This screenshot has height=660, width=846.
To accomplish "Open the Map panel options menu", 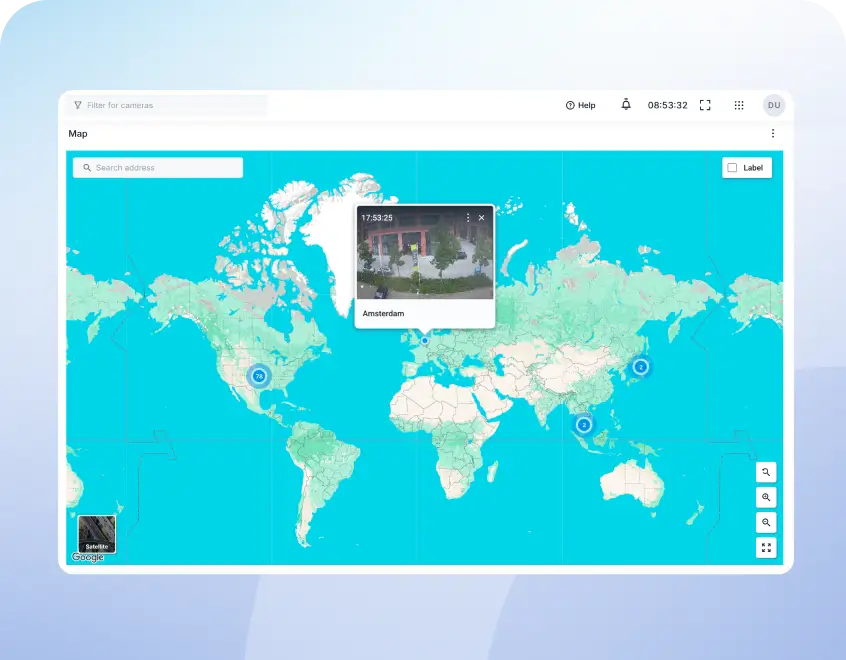I will 773,133.
